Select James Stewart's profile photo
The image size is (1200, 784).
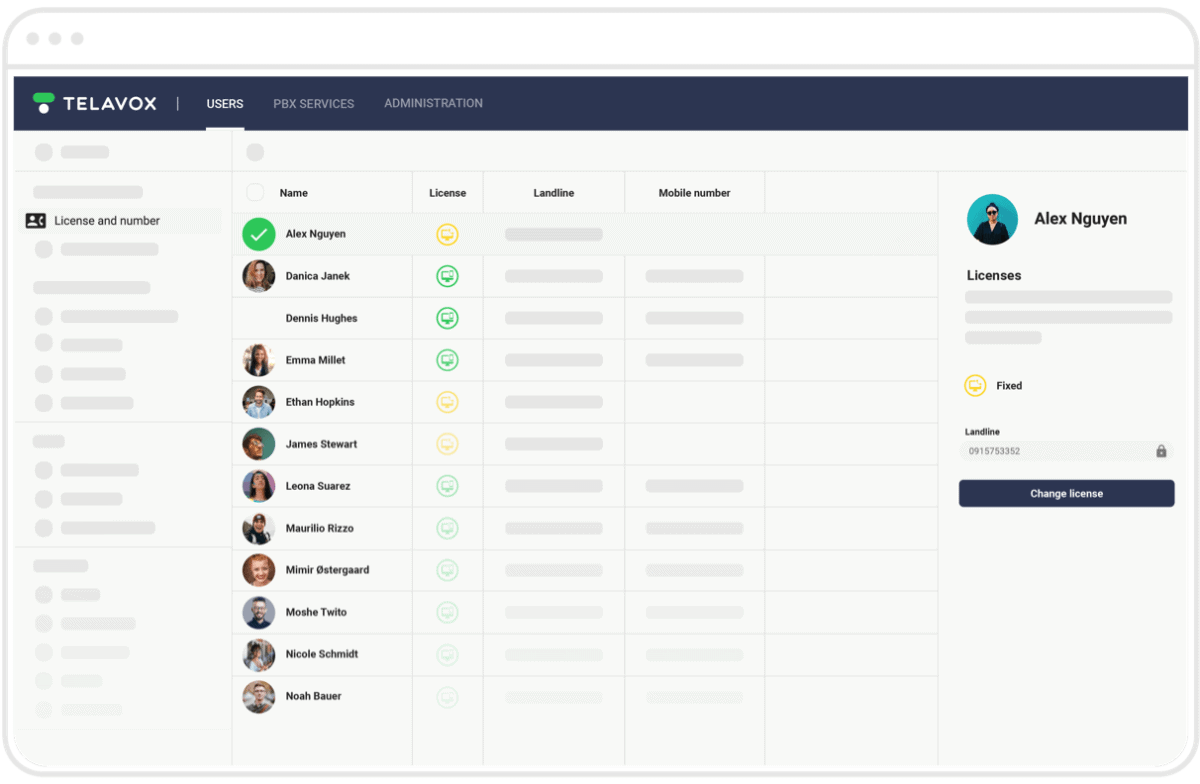click(259, 444)
